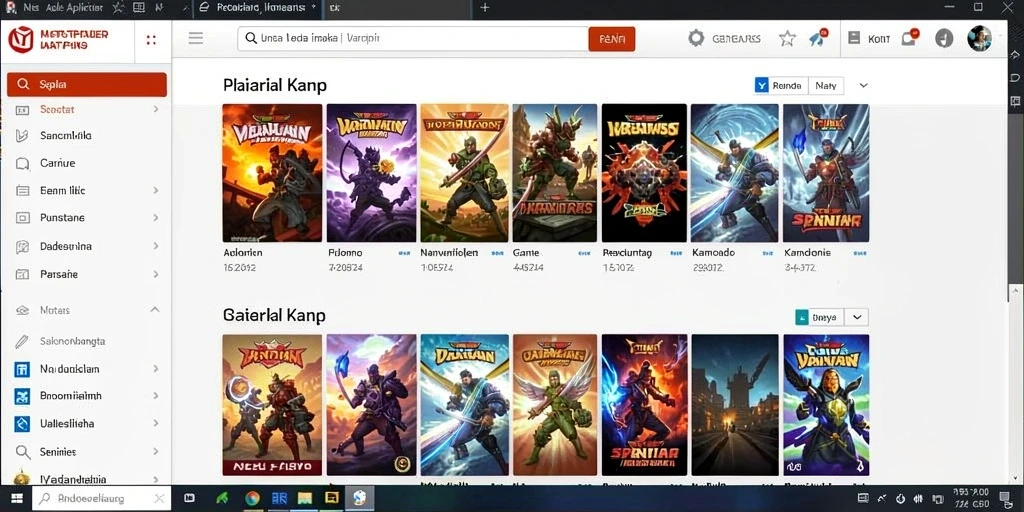Viewport: 1024px width, 512px height.
Task: Click the Windows taskbar search box
Action: pyautogui.click(x=102, y=498)
